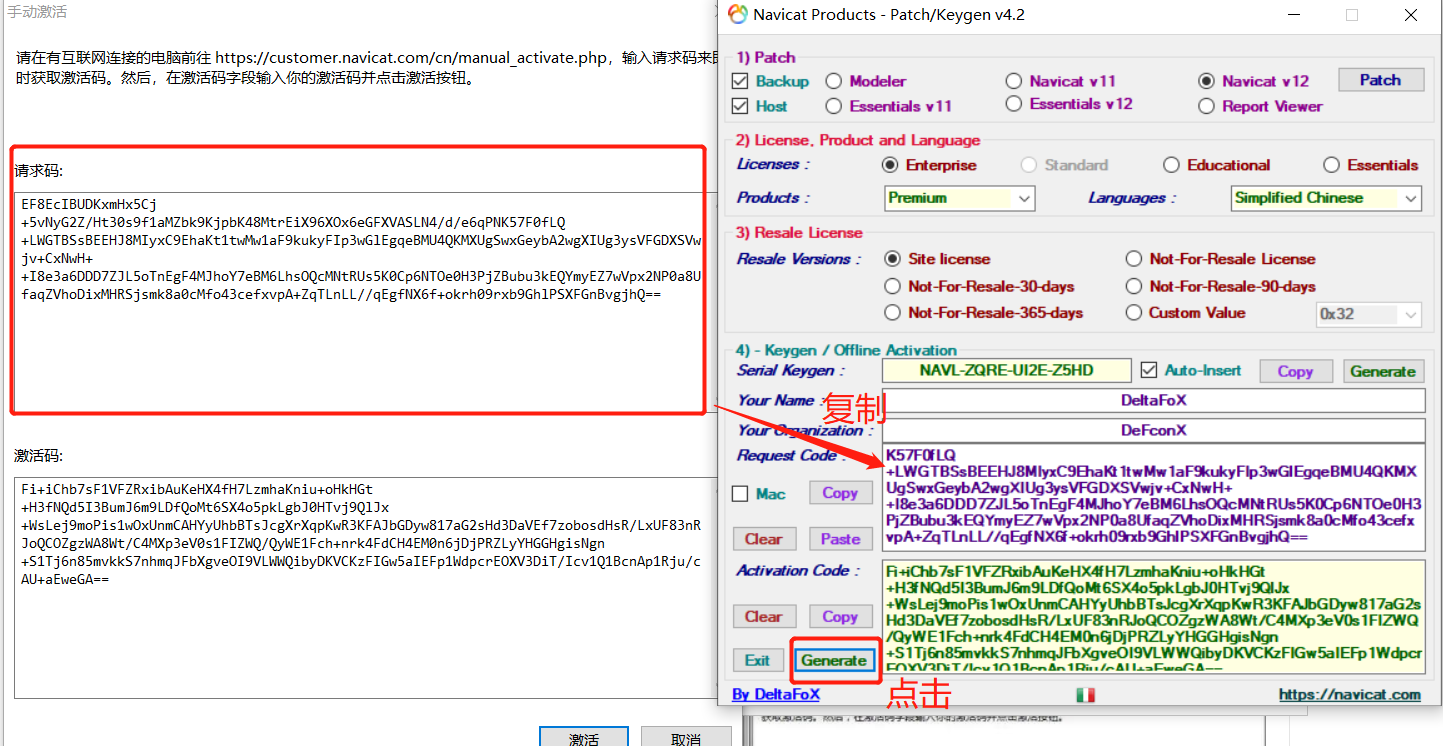This screenshot has height=746, width=1443.
Task: Select the Enterprise license radio button
Action: (x=890, y=165)
